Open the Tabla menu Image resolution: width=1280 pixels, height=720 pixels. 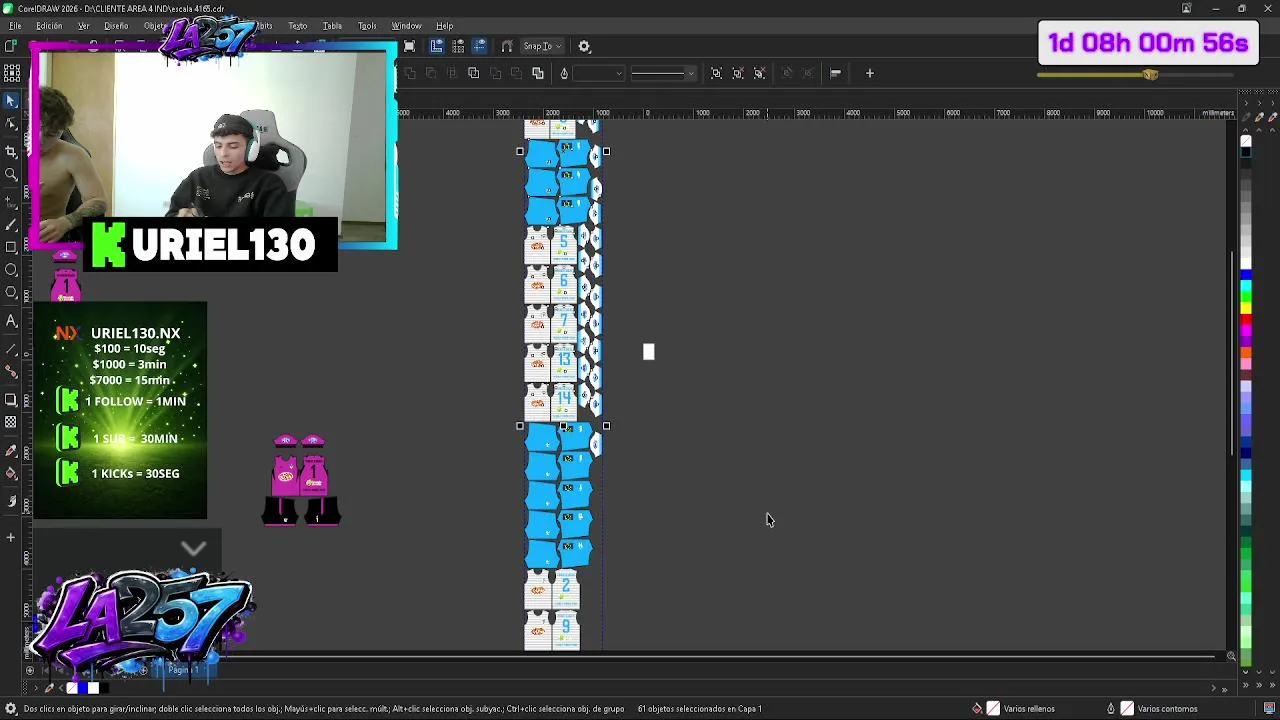(332, 26)
